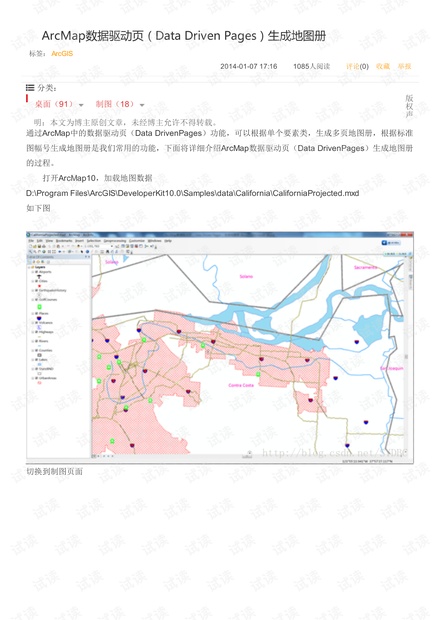Viewport: 440px width, 620px height.
Task: Click the Open document icon
Action: [34, 246]
